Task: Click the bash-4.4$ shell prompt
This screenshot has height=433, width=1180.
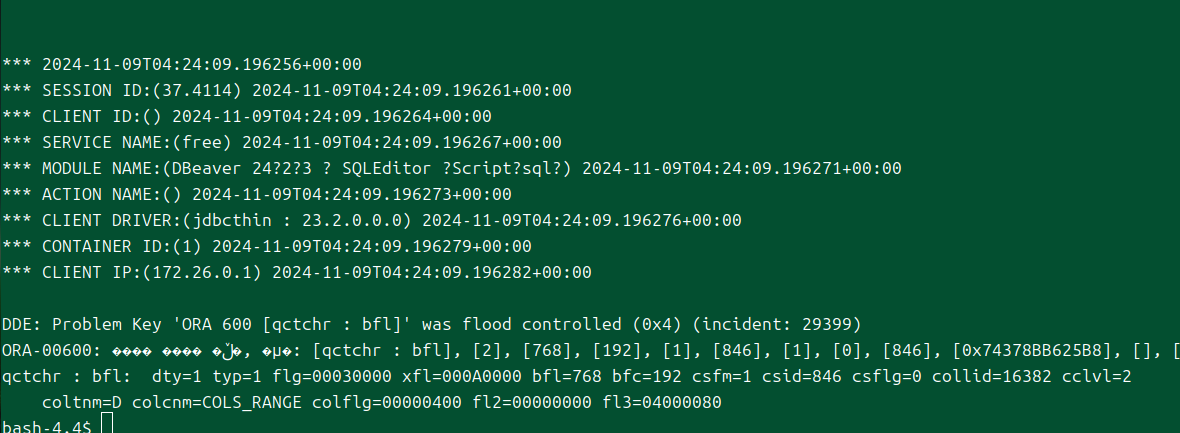Action: pyautogui.click(x=47, y=427)
